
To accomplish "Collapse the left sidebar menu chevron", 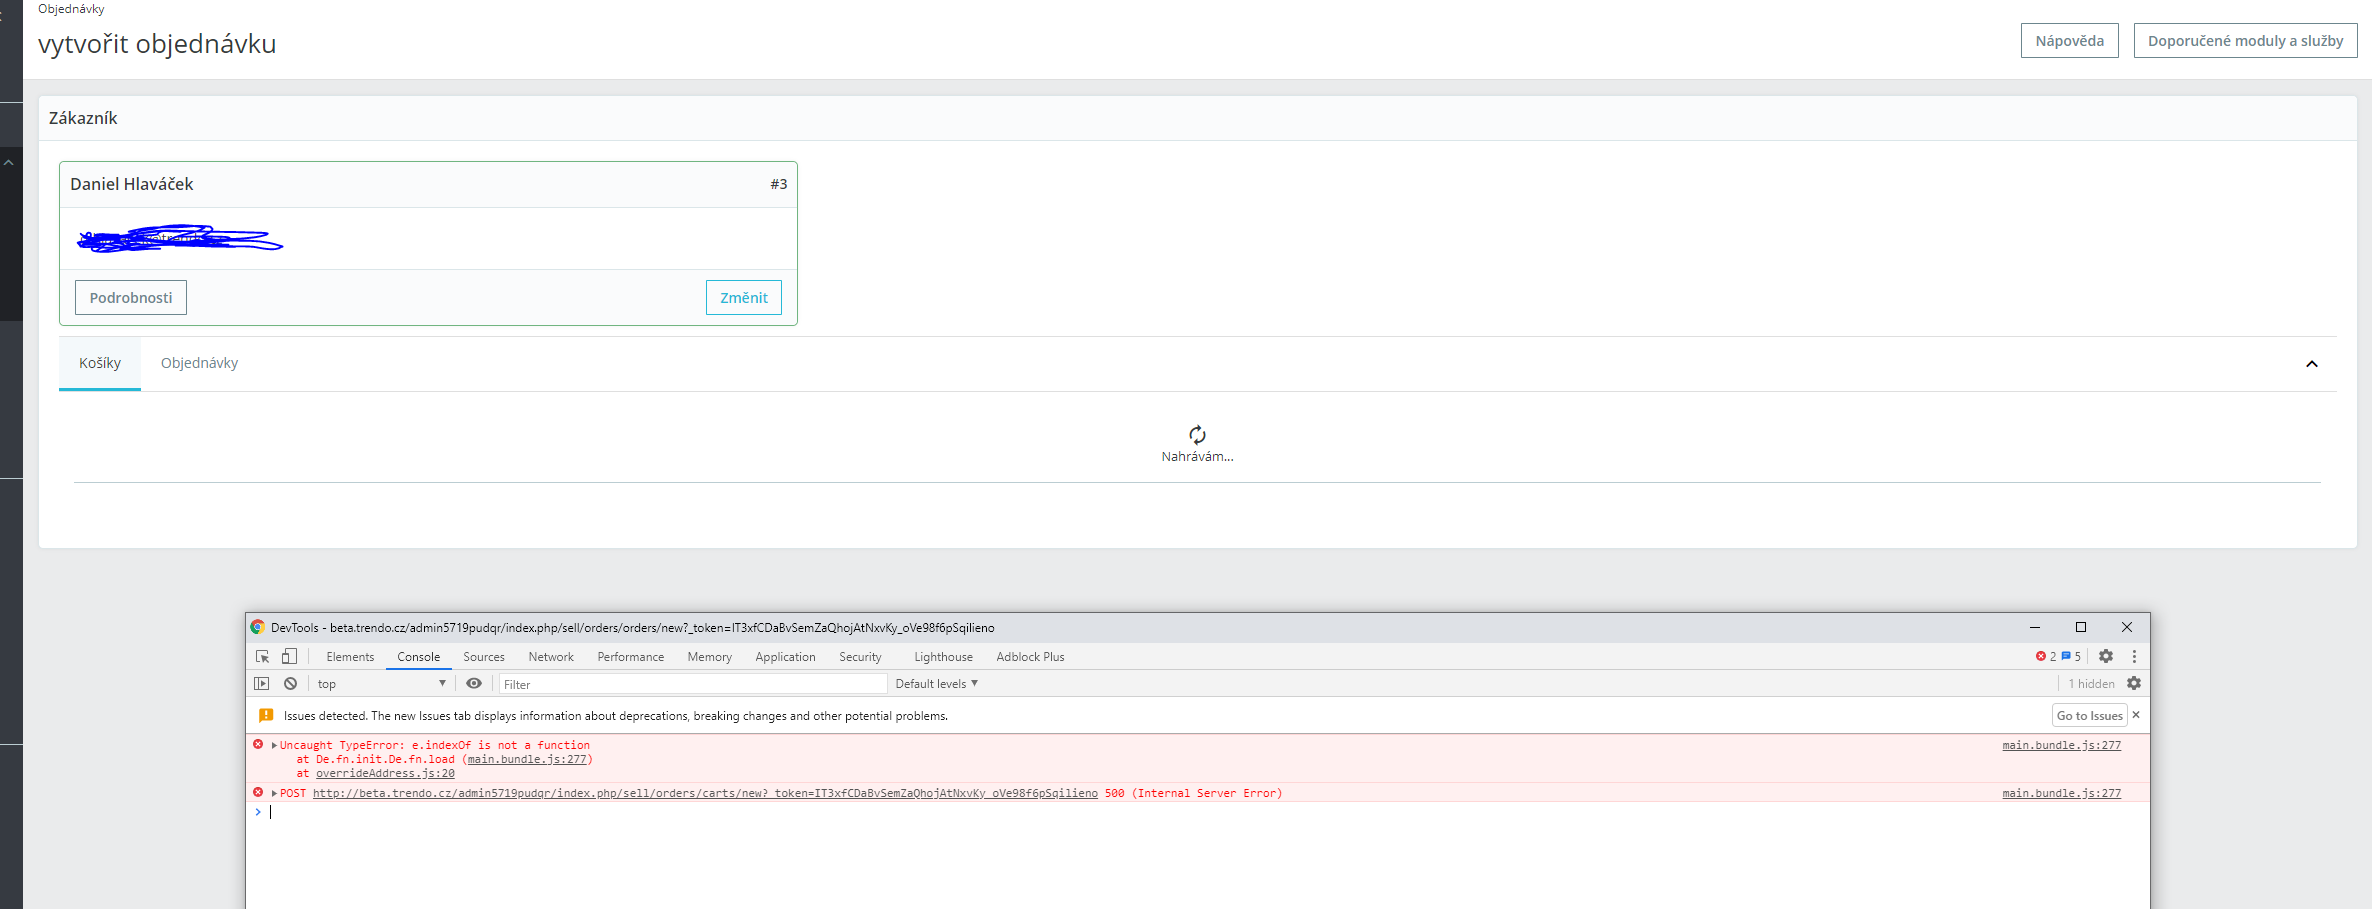I will (9, 162).
